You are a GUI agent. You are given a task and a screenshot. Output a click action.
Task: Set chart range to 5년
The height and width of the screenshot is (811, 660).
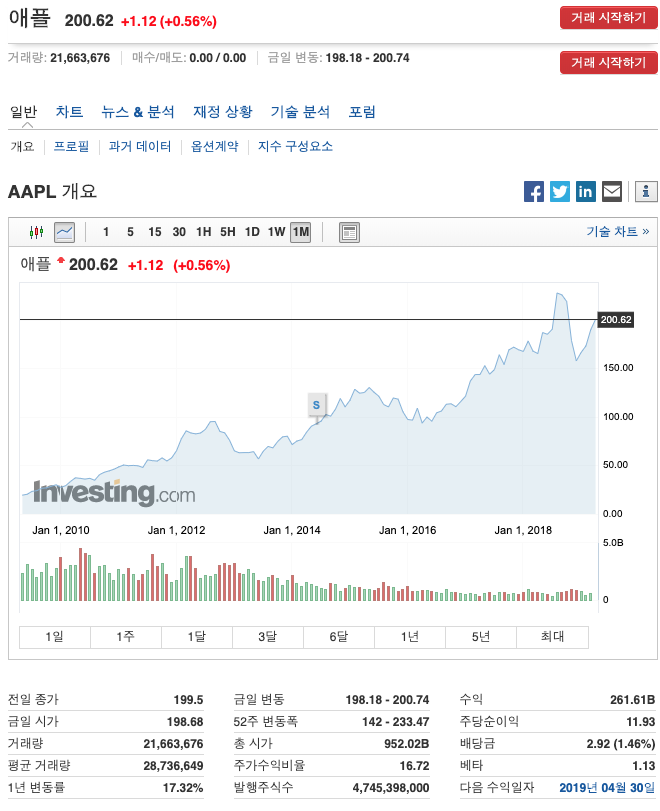[x=481, y=637]
